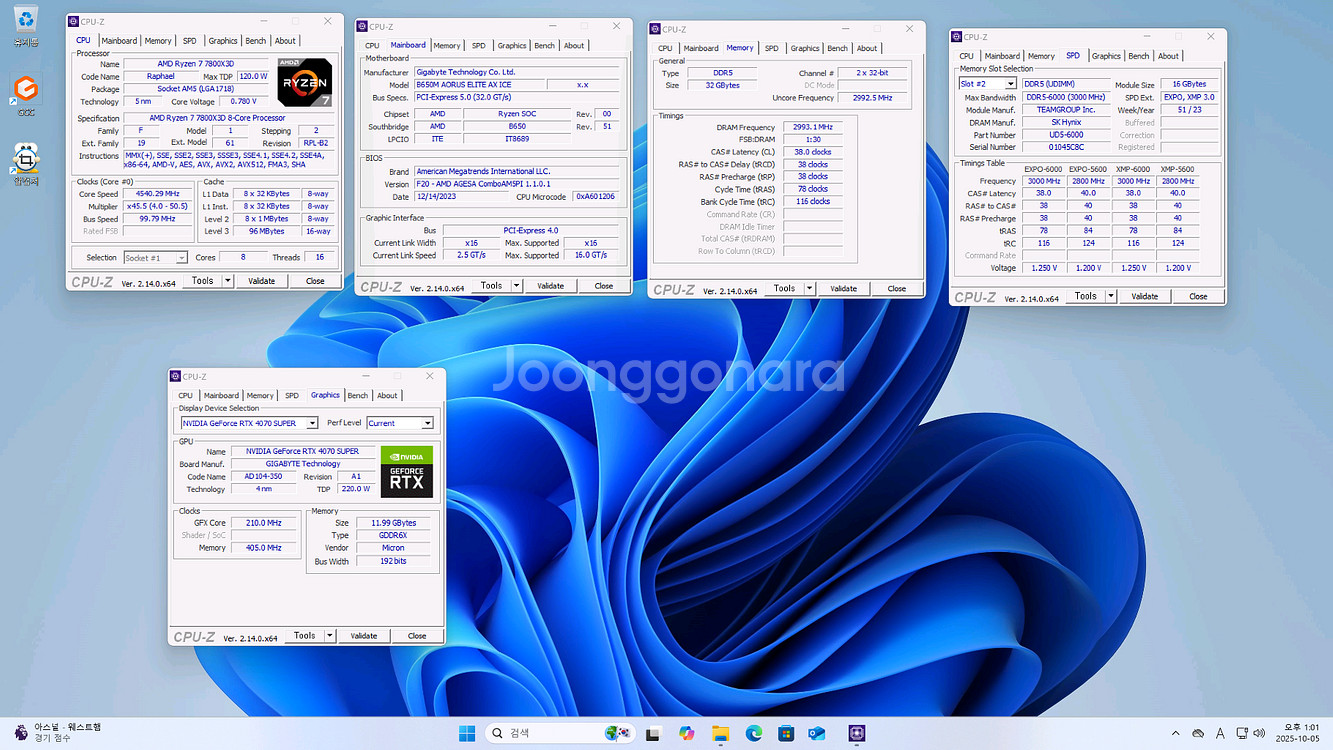This screenshot has width=1333, height=750.
Task: Launch Microsoft Edge from the taskbar
Action: click(x=753, y=733)
